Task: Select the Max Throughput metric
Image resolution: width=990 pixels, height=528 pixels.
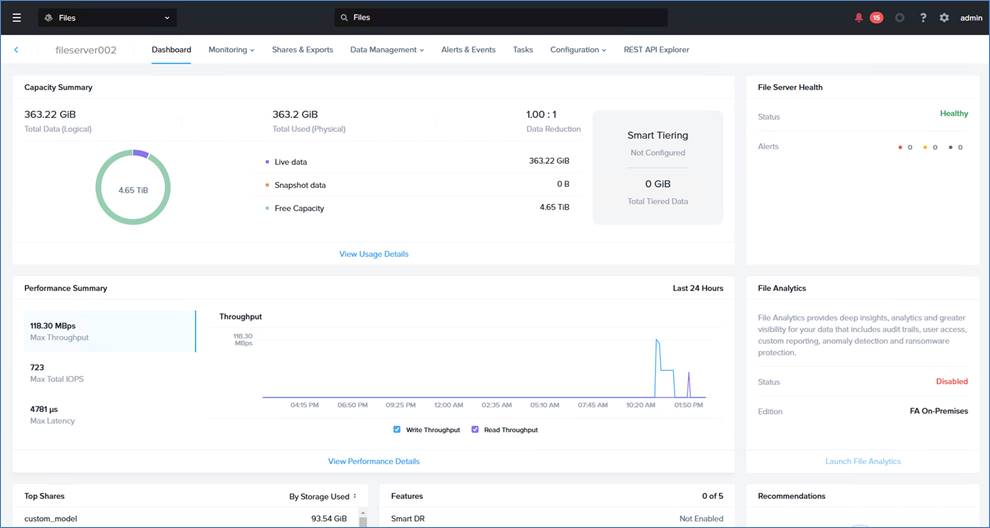Action: 109,331
